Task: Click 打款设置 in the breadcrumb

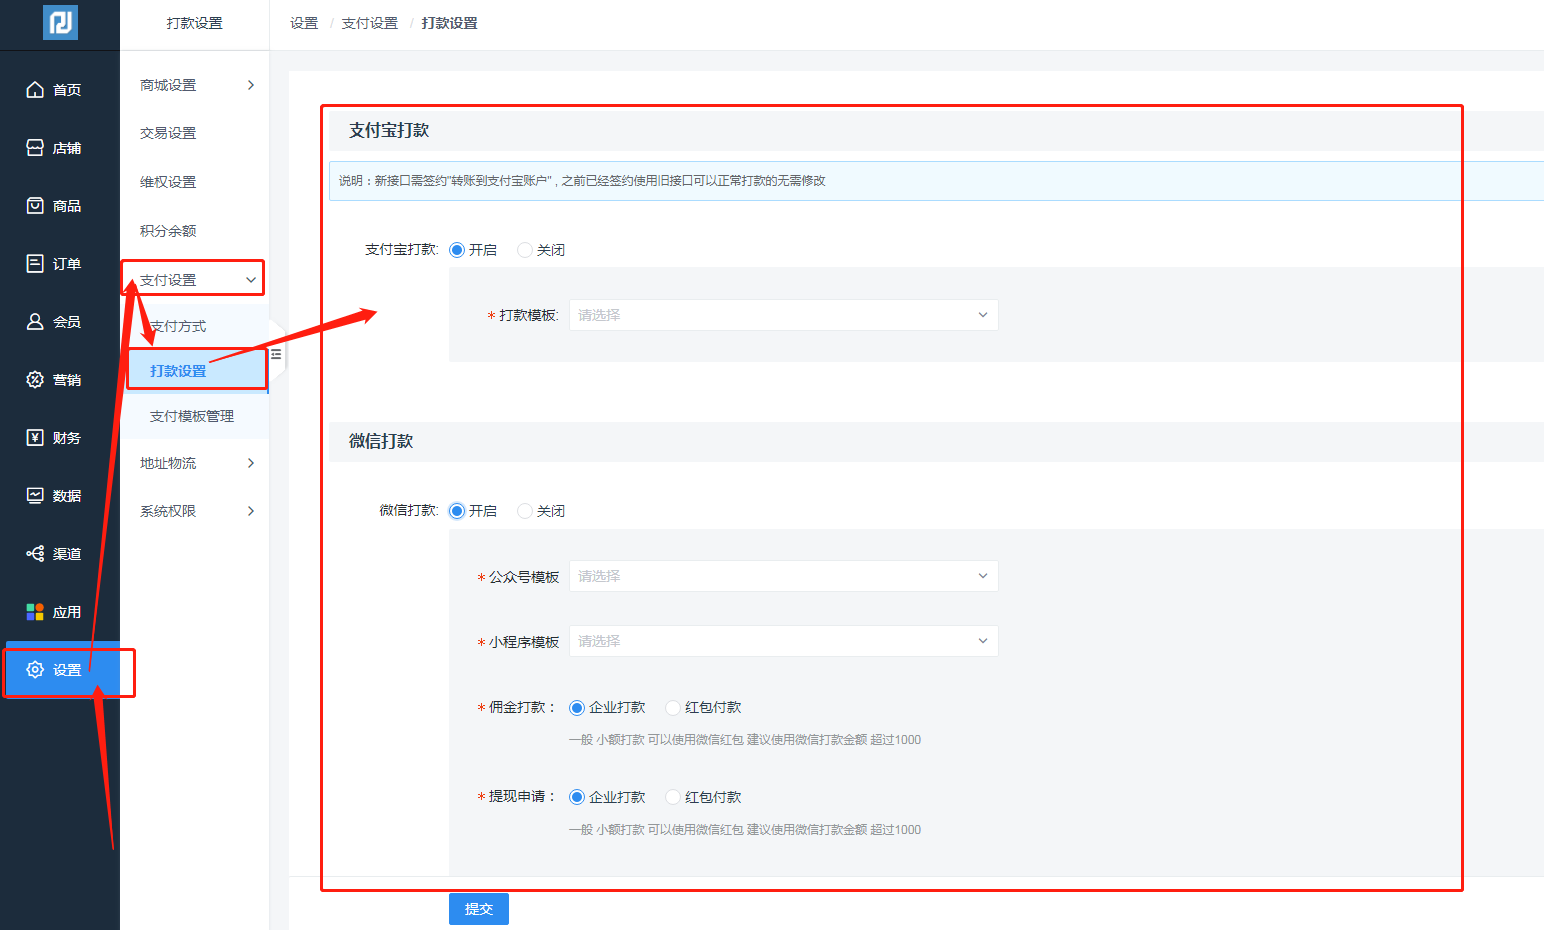Action: click(450, 23)
